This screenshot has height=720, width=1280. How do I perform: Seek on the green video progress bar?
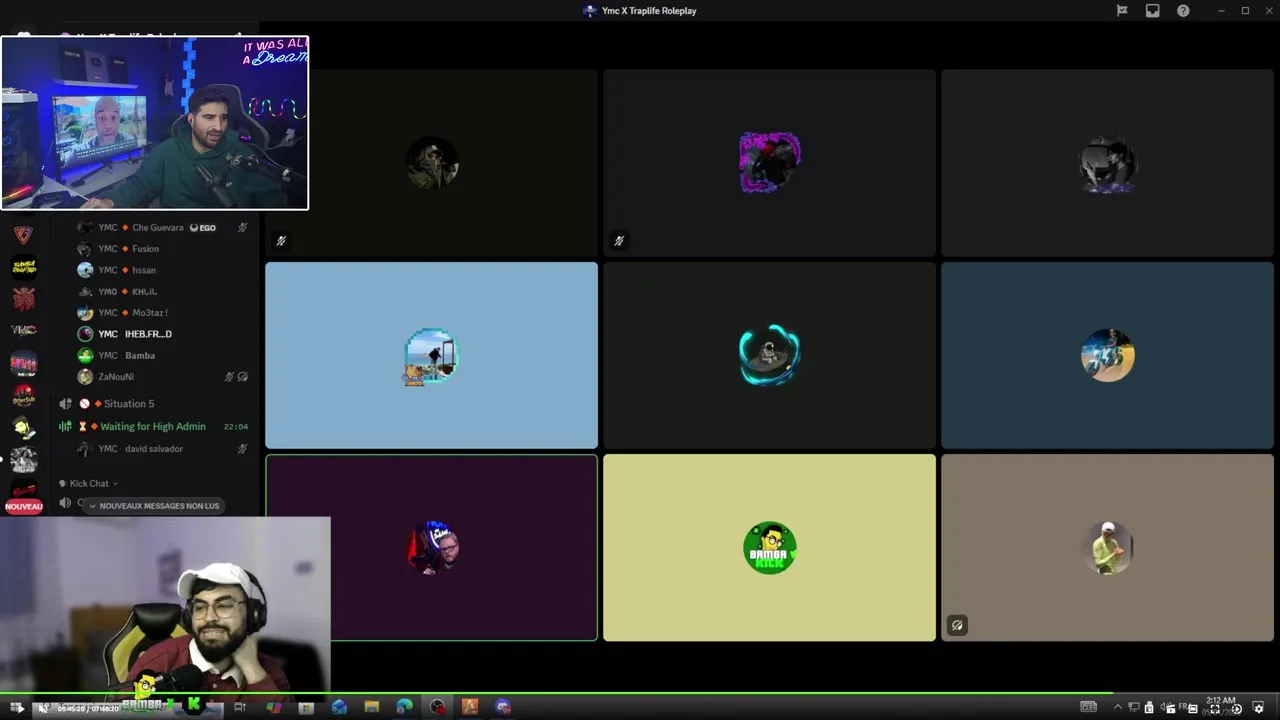point(640,694)
